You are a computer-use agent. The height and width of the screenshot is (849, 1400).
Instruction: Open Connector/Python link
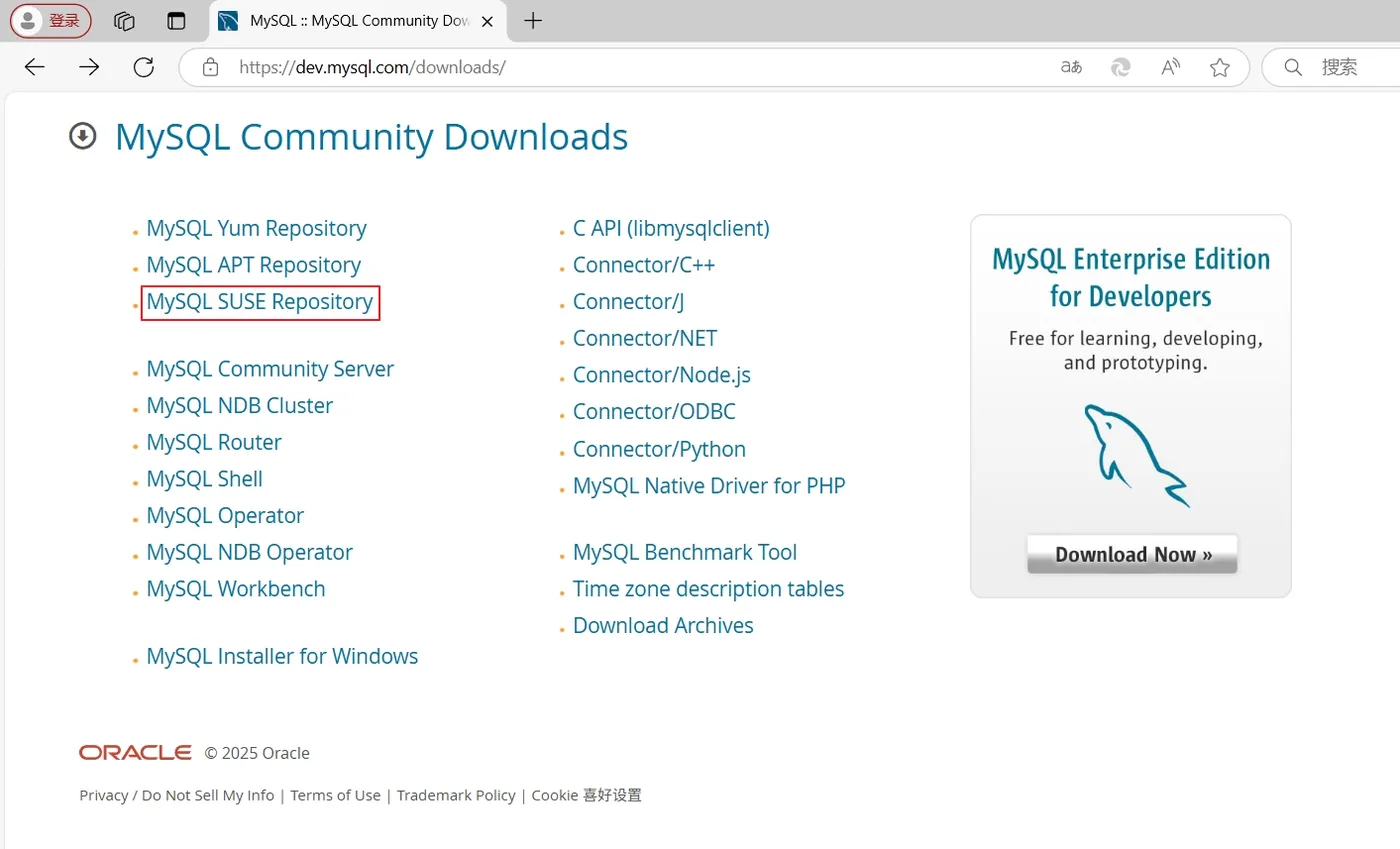pyautogui.click(x=660, y=449)
